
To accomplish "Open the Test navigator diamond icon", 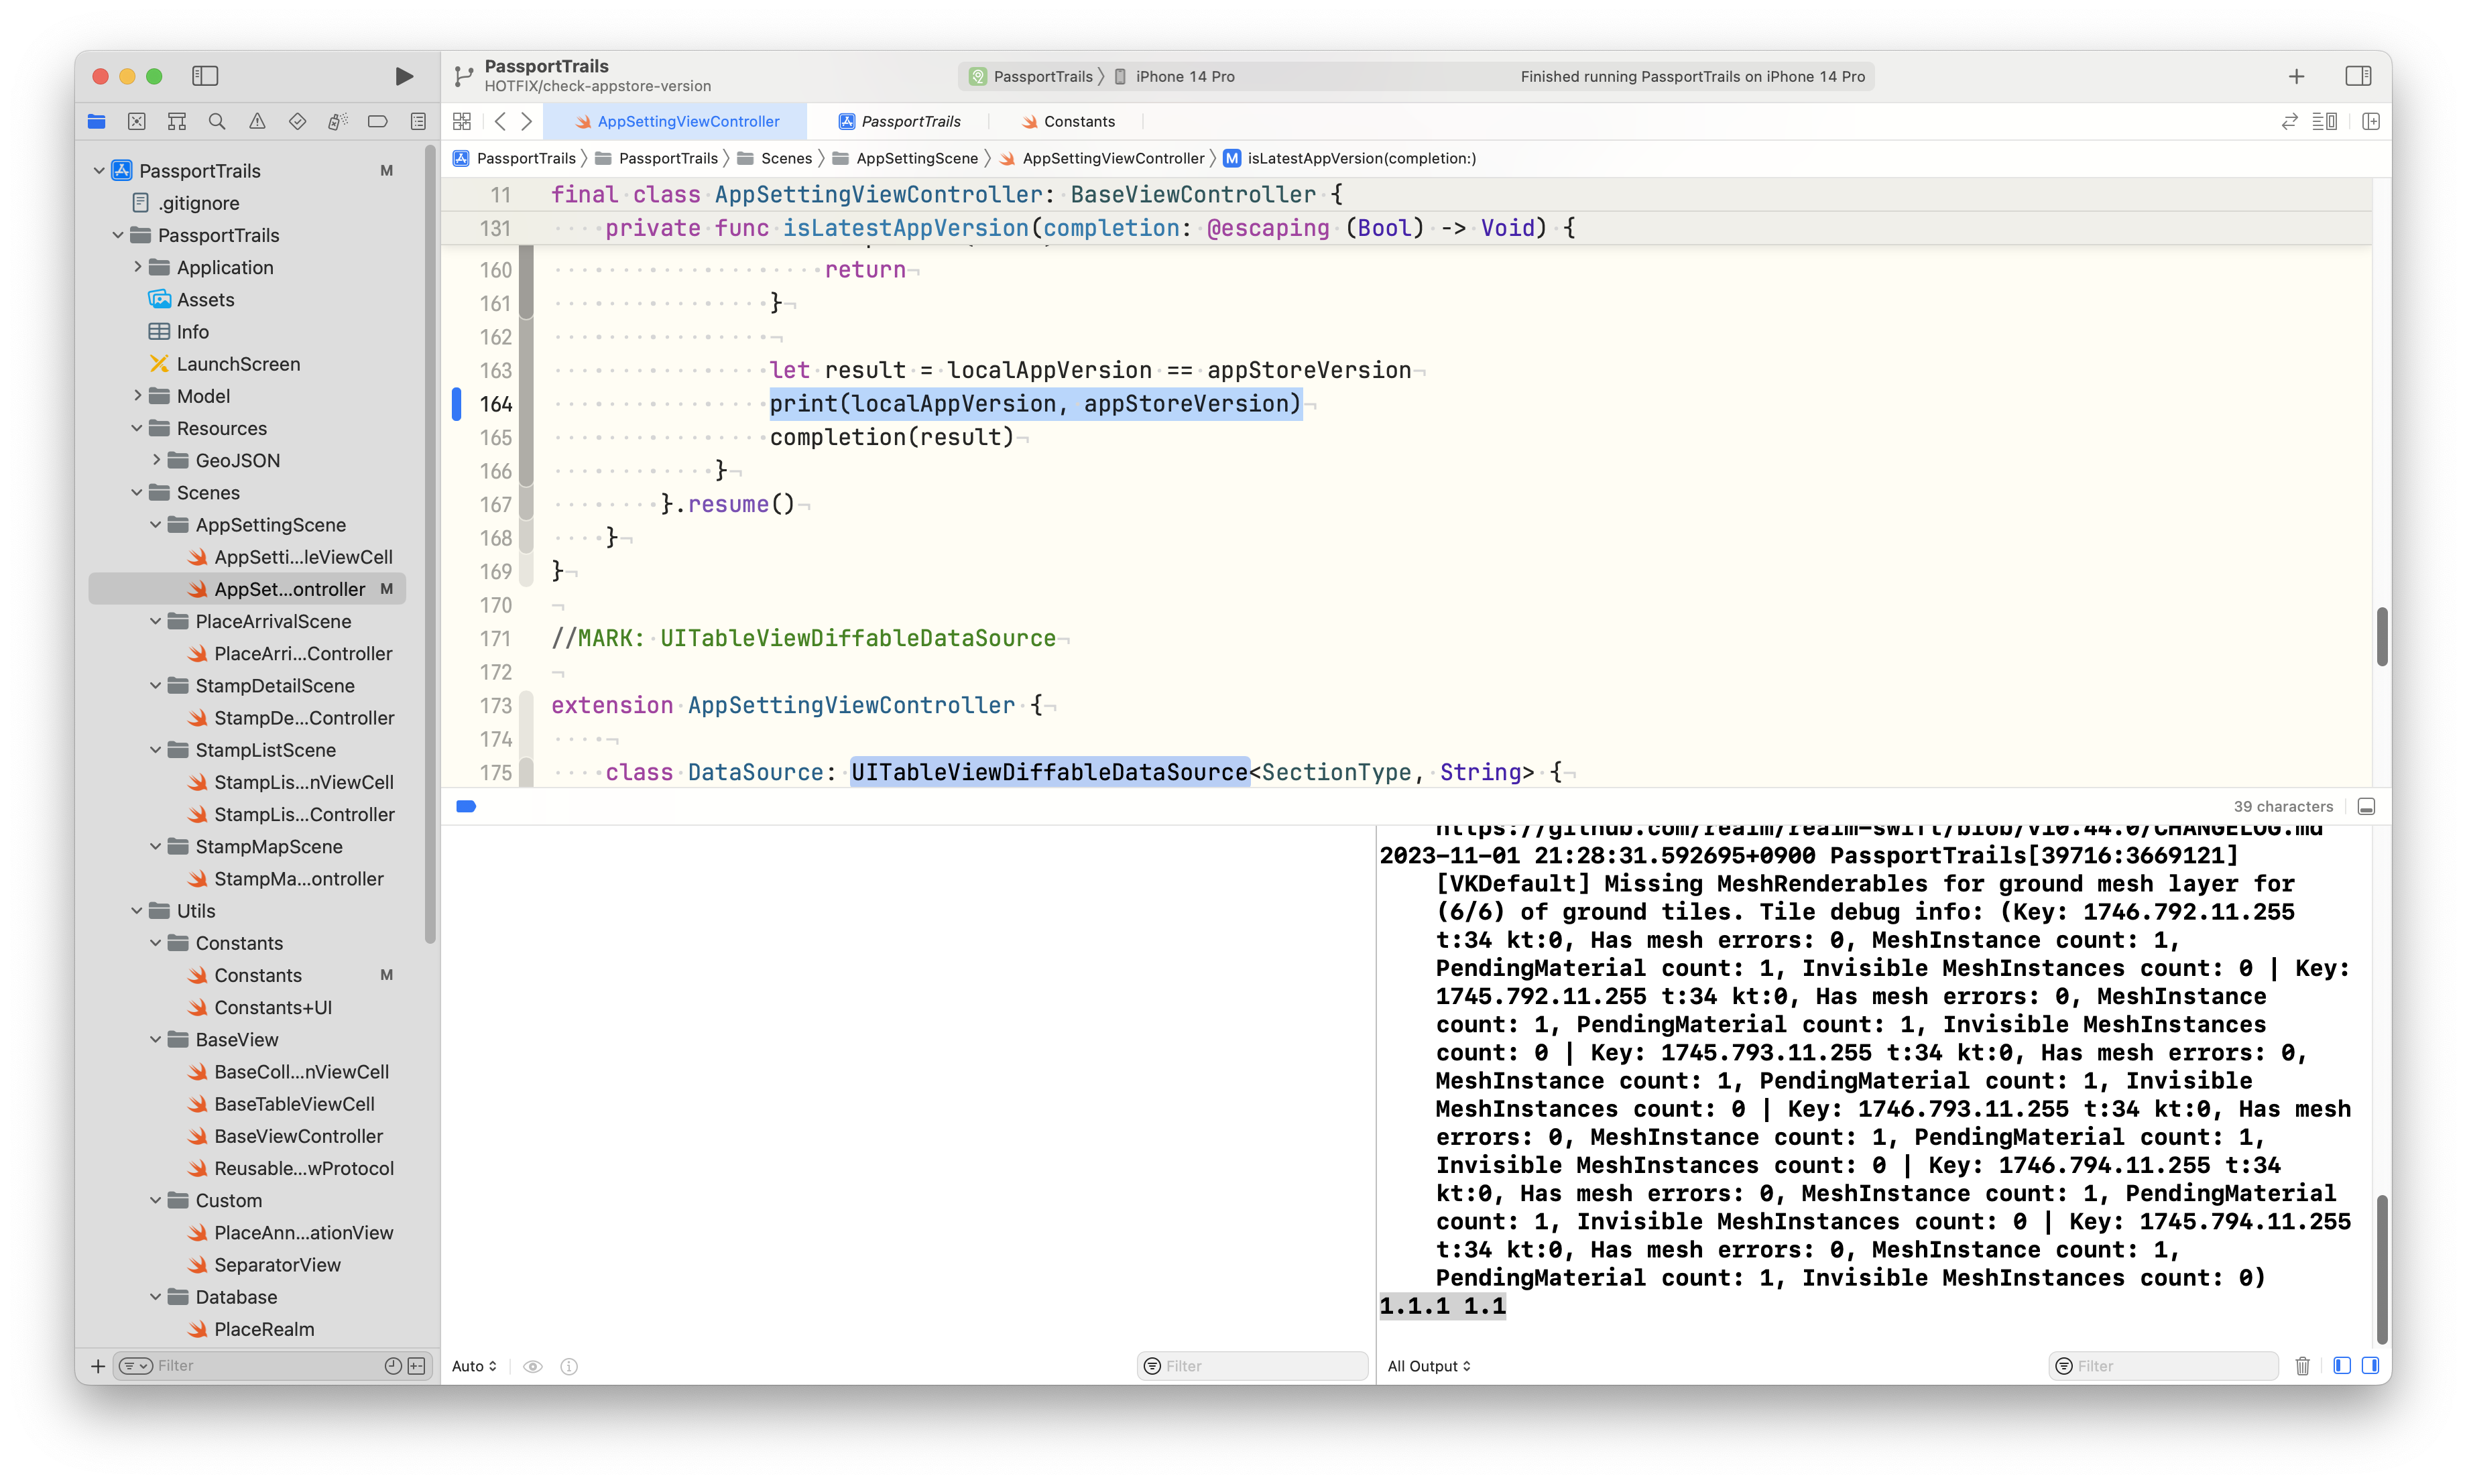I will [297, 121].
